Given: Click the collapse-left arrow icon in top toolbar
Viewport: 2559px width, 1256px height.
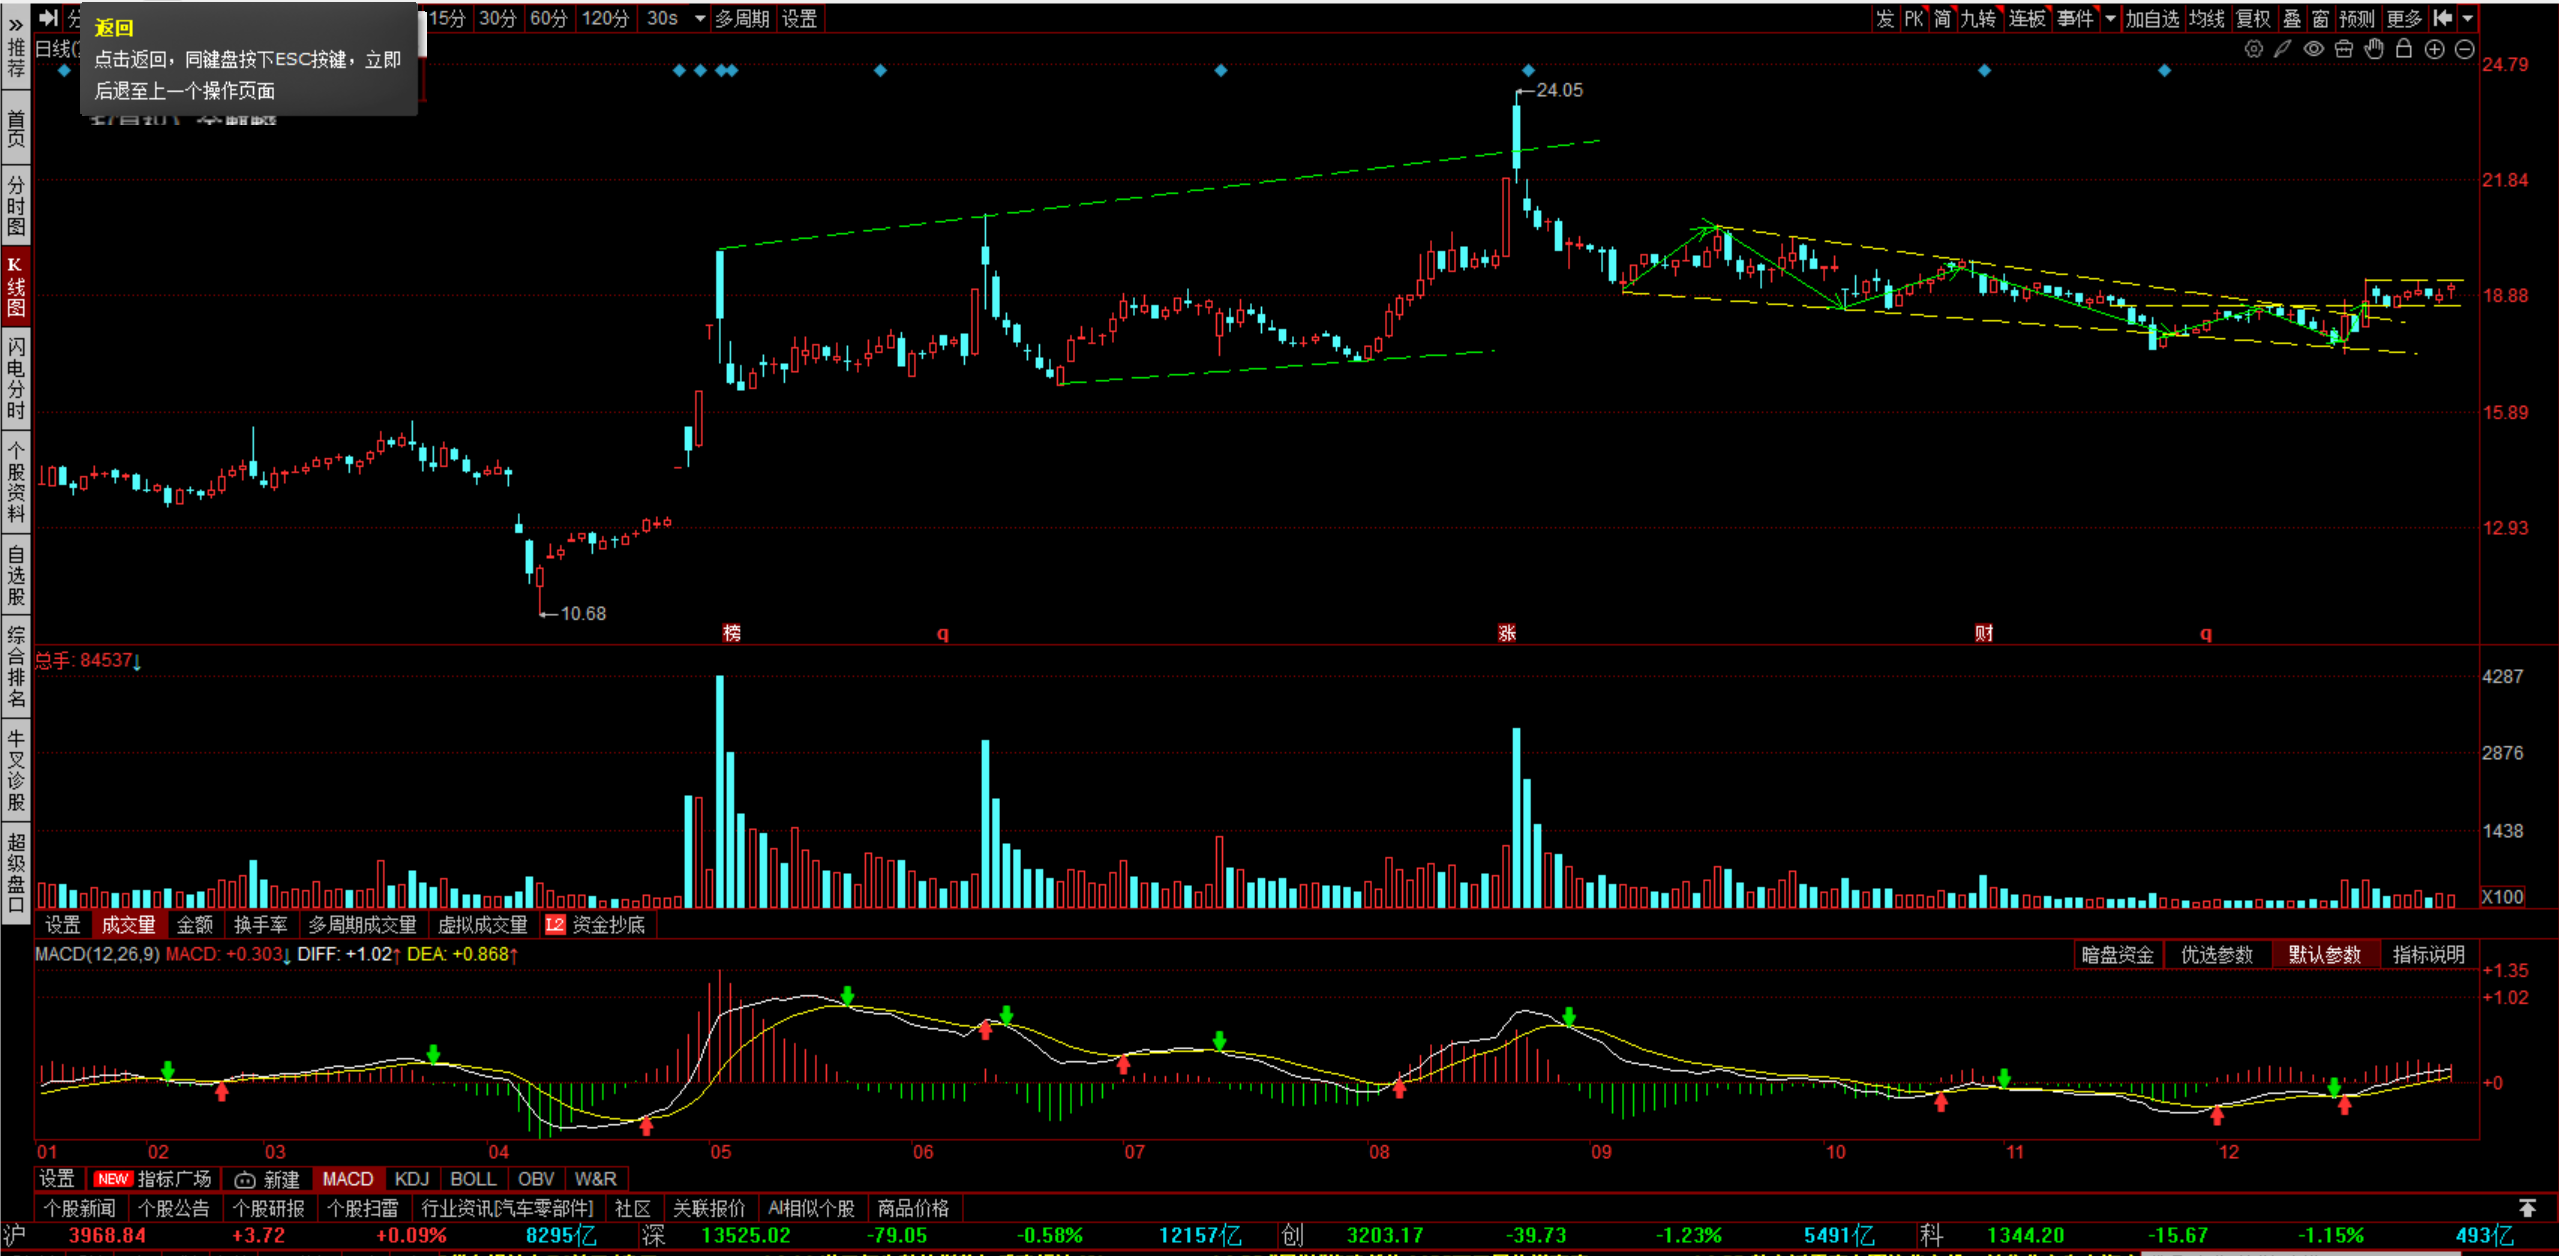Looking at the screenshot, I should tap(2442, 18).
